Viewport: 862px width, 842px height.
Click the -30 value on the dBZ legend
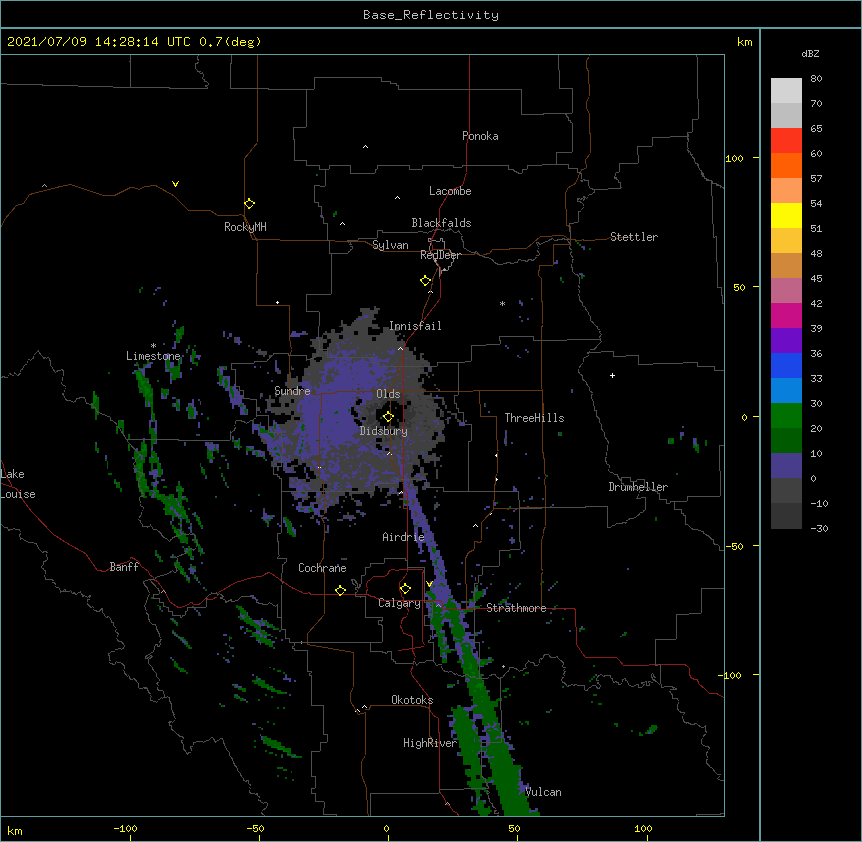[819, 528]
